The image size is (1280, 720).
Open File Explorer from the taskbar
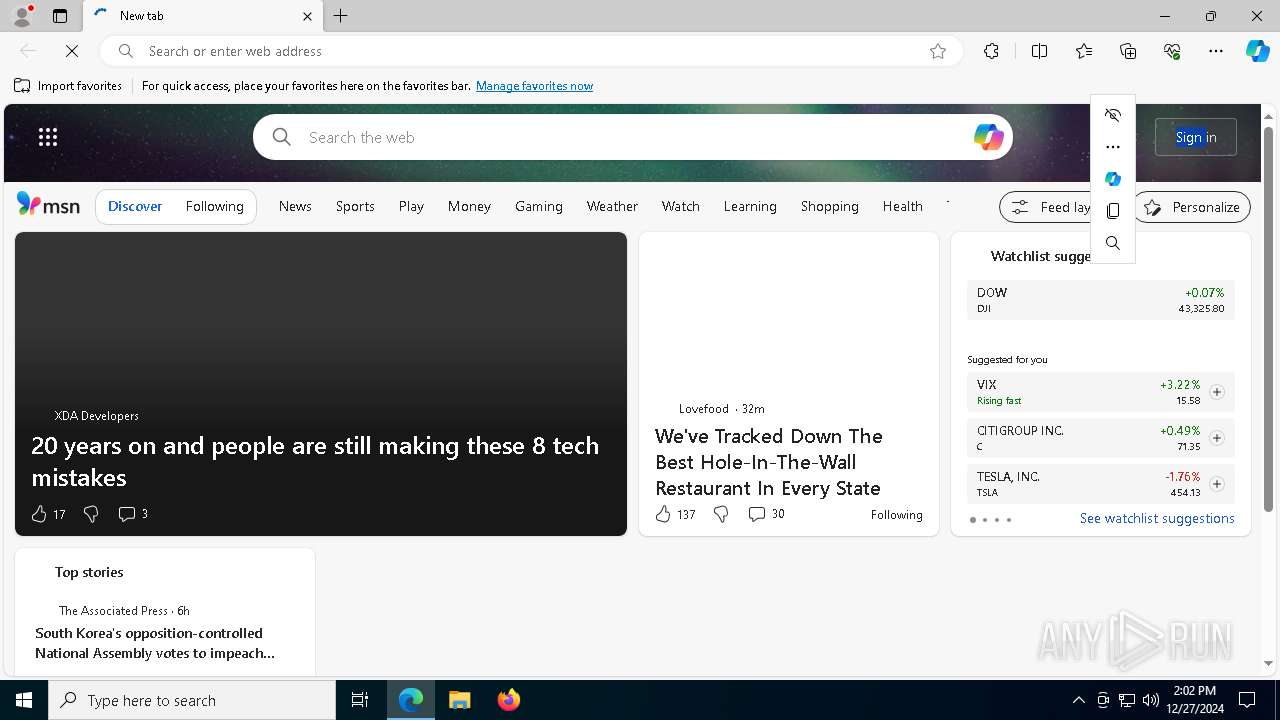tap(459, 700)
